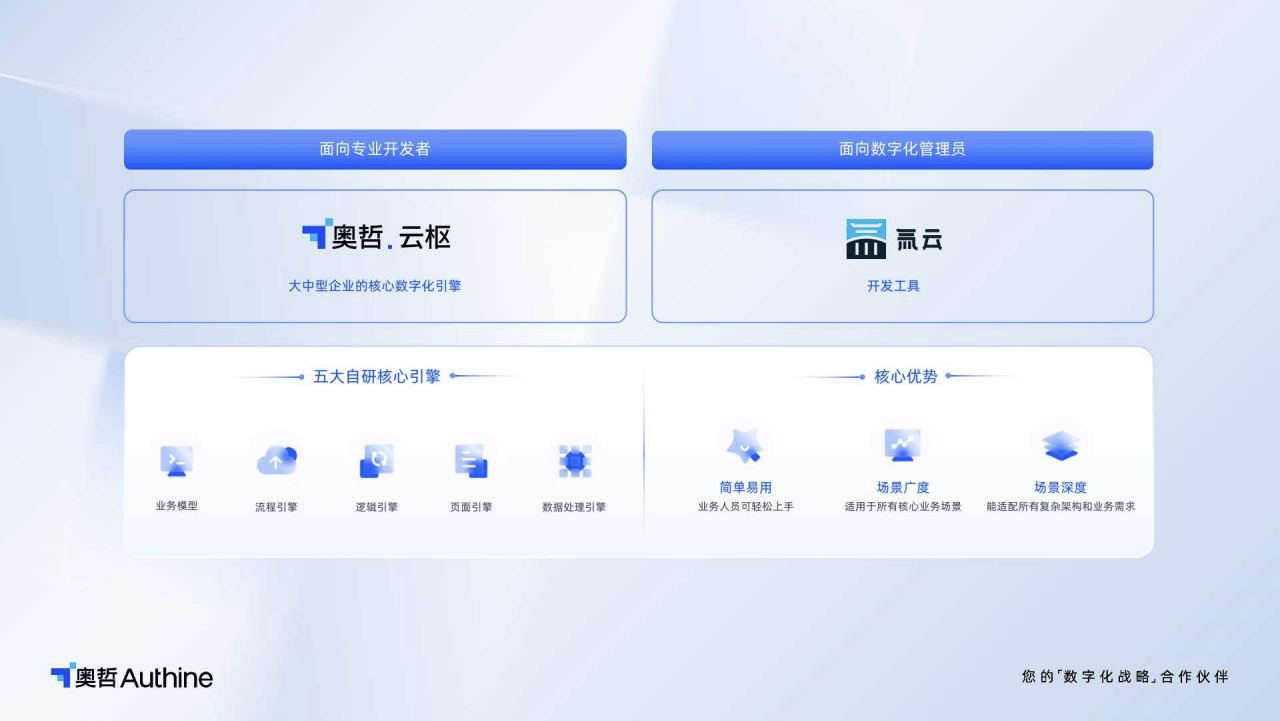Image resolution: width=1280 pixels, height=721 pixels.
Task: Click the 五大自研核心引擎 heading
Action: coord(377,377)
